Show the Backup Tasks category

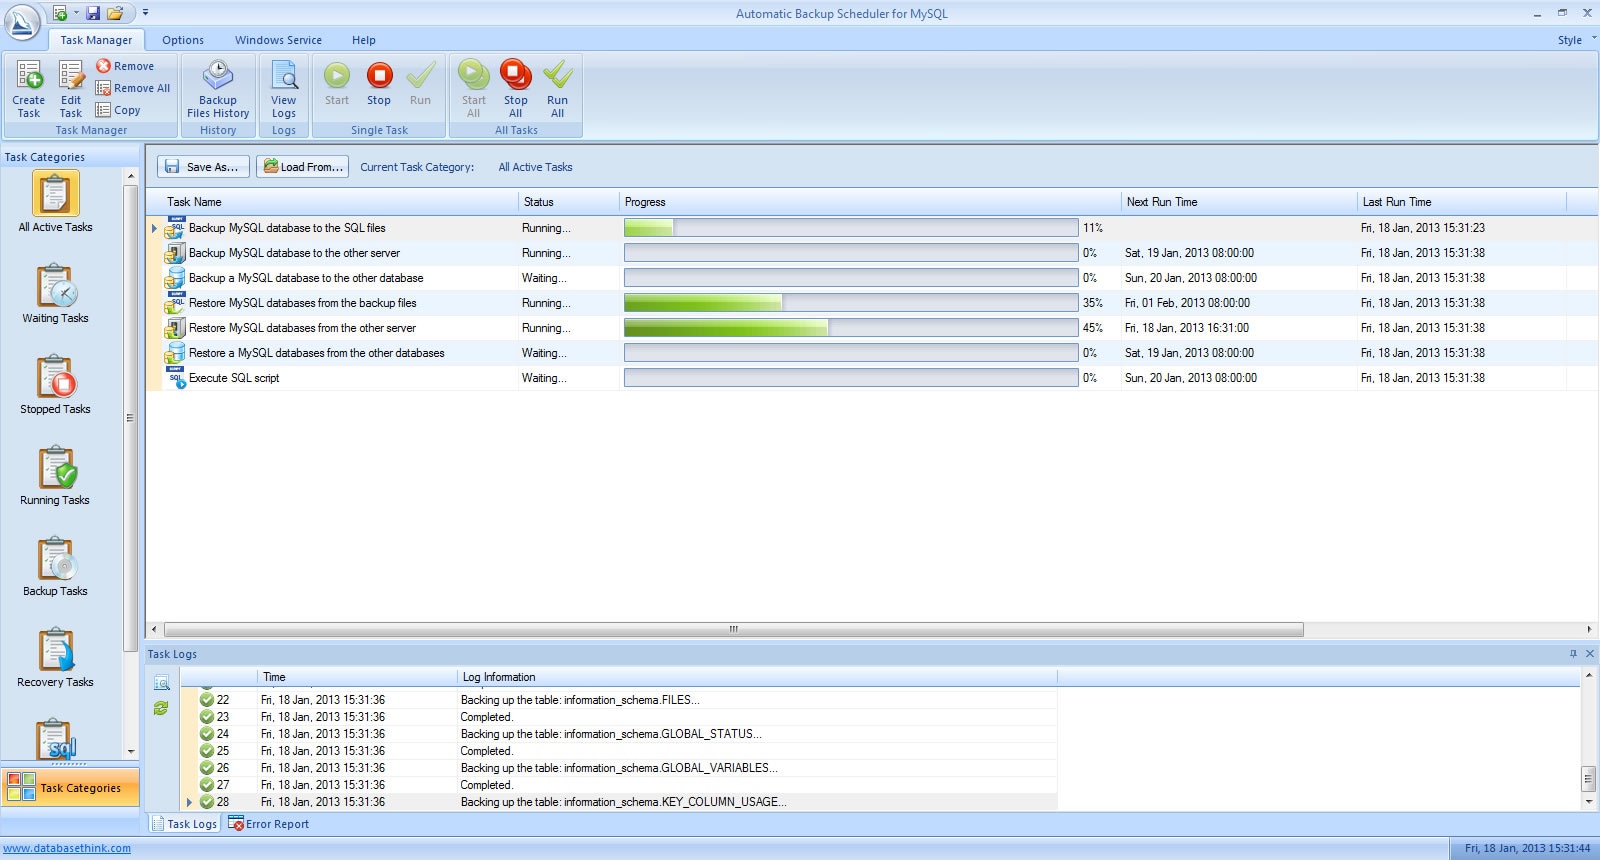pyautogui.click(x=55, y=566)
